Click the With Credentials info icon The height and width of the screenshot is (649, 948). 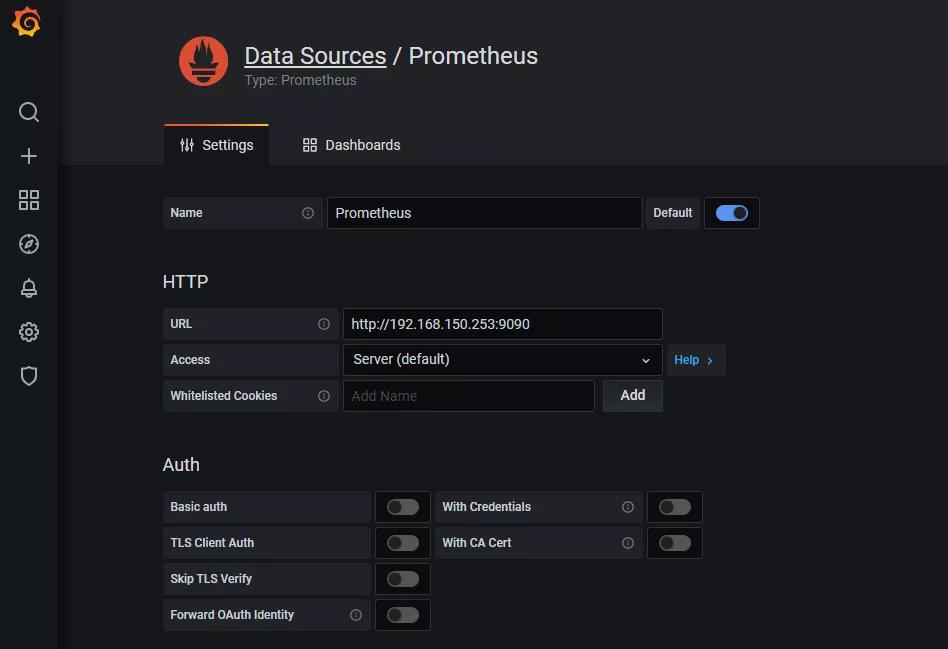tap(628, 507)
